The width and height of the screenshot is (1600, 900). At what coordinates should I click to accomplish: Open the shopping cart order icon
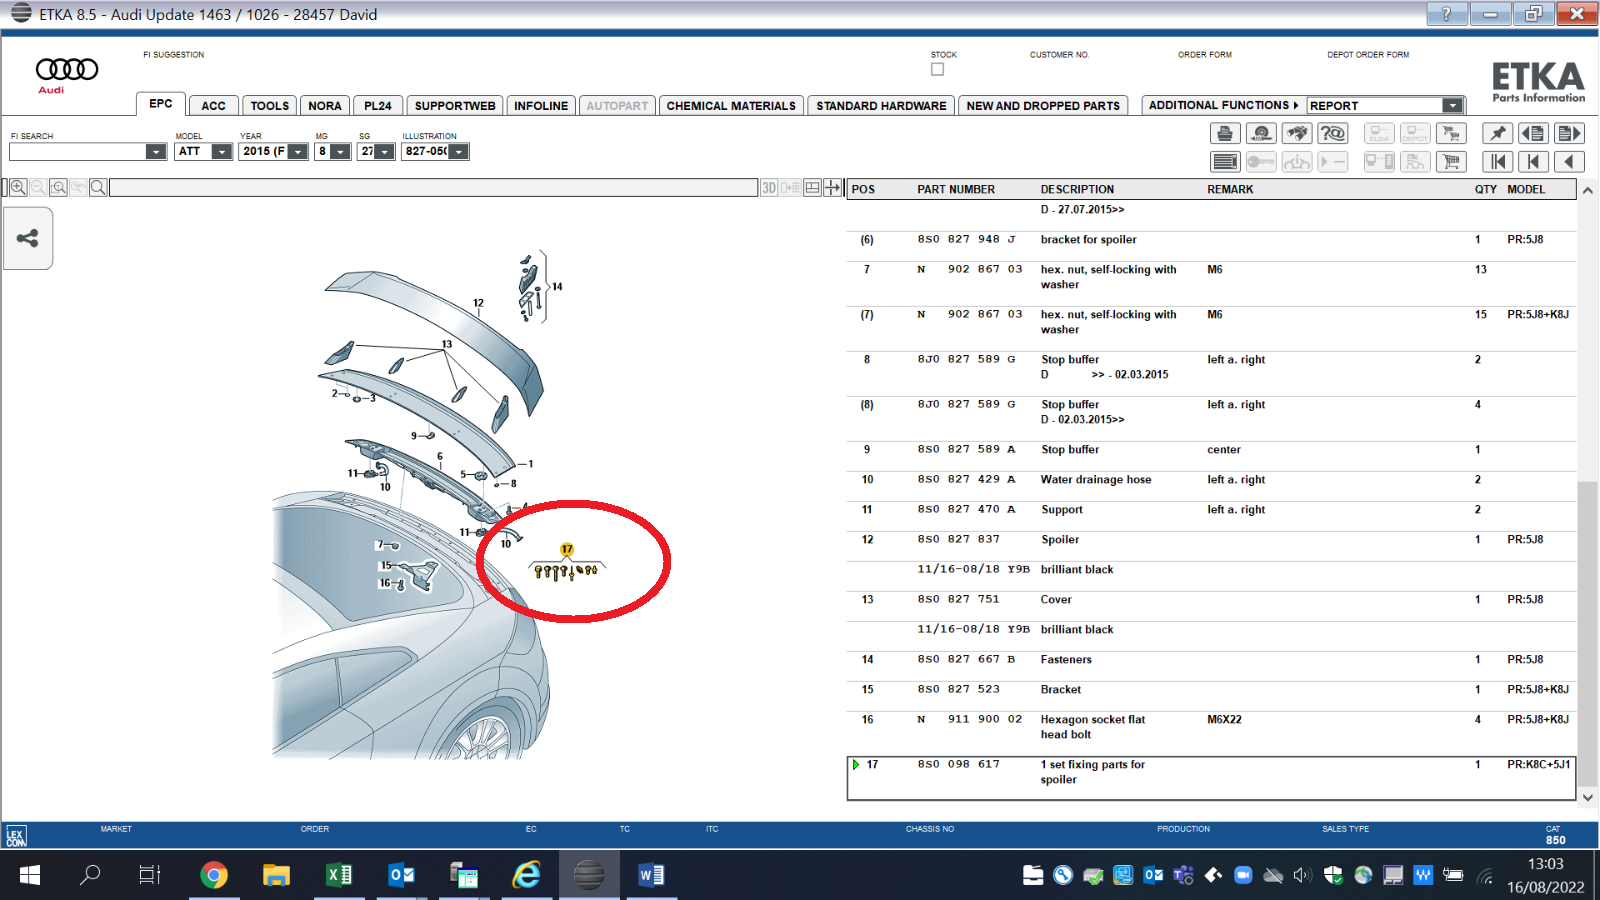coord(1451,162)
